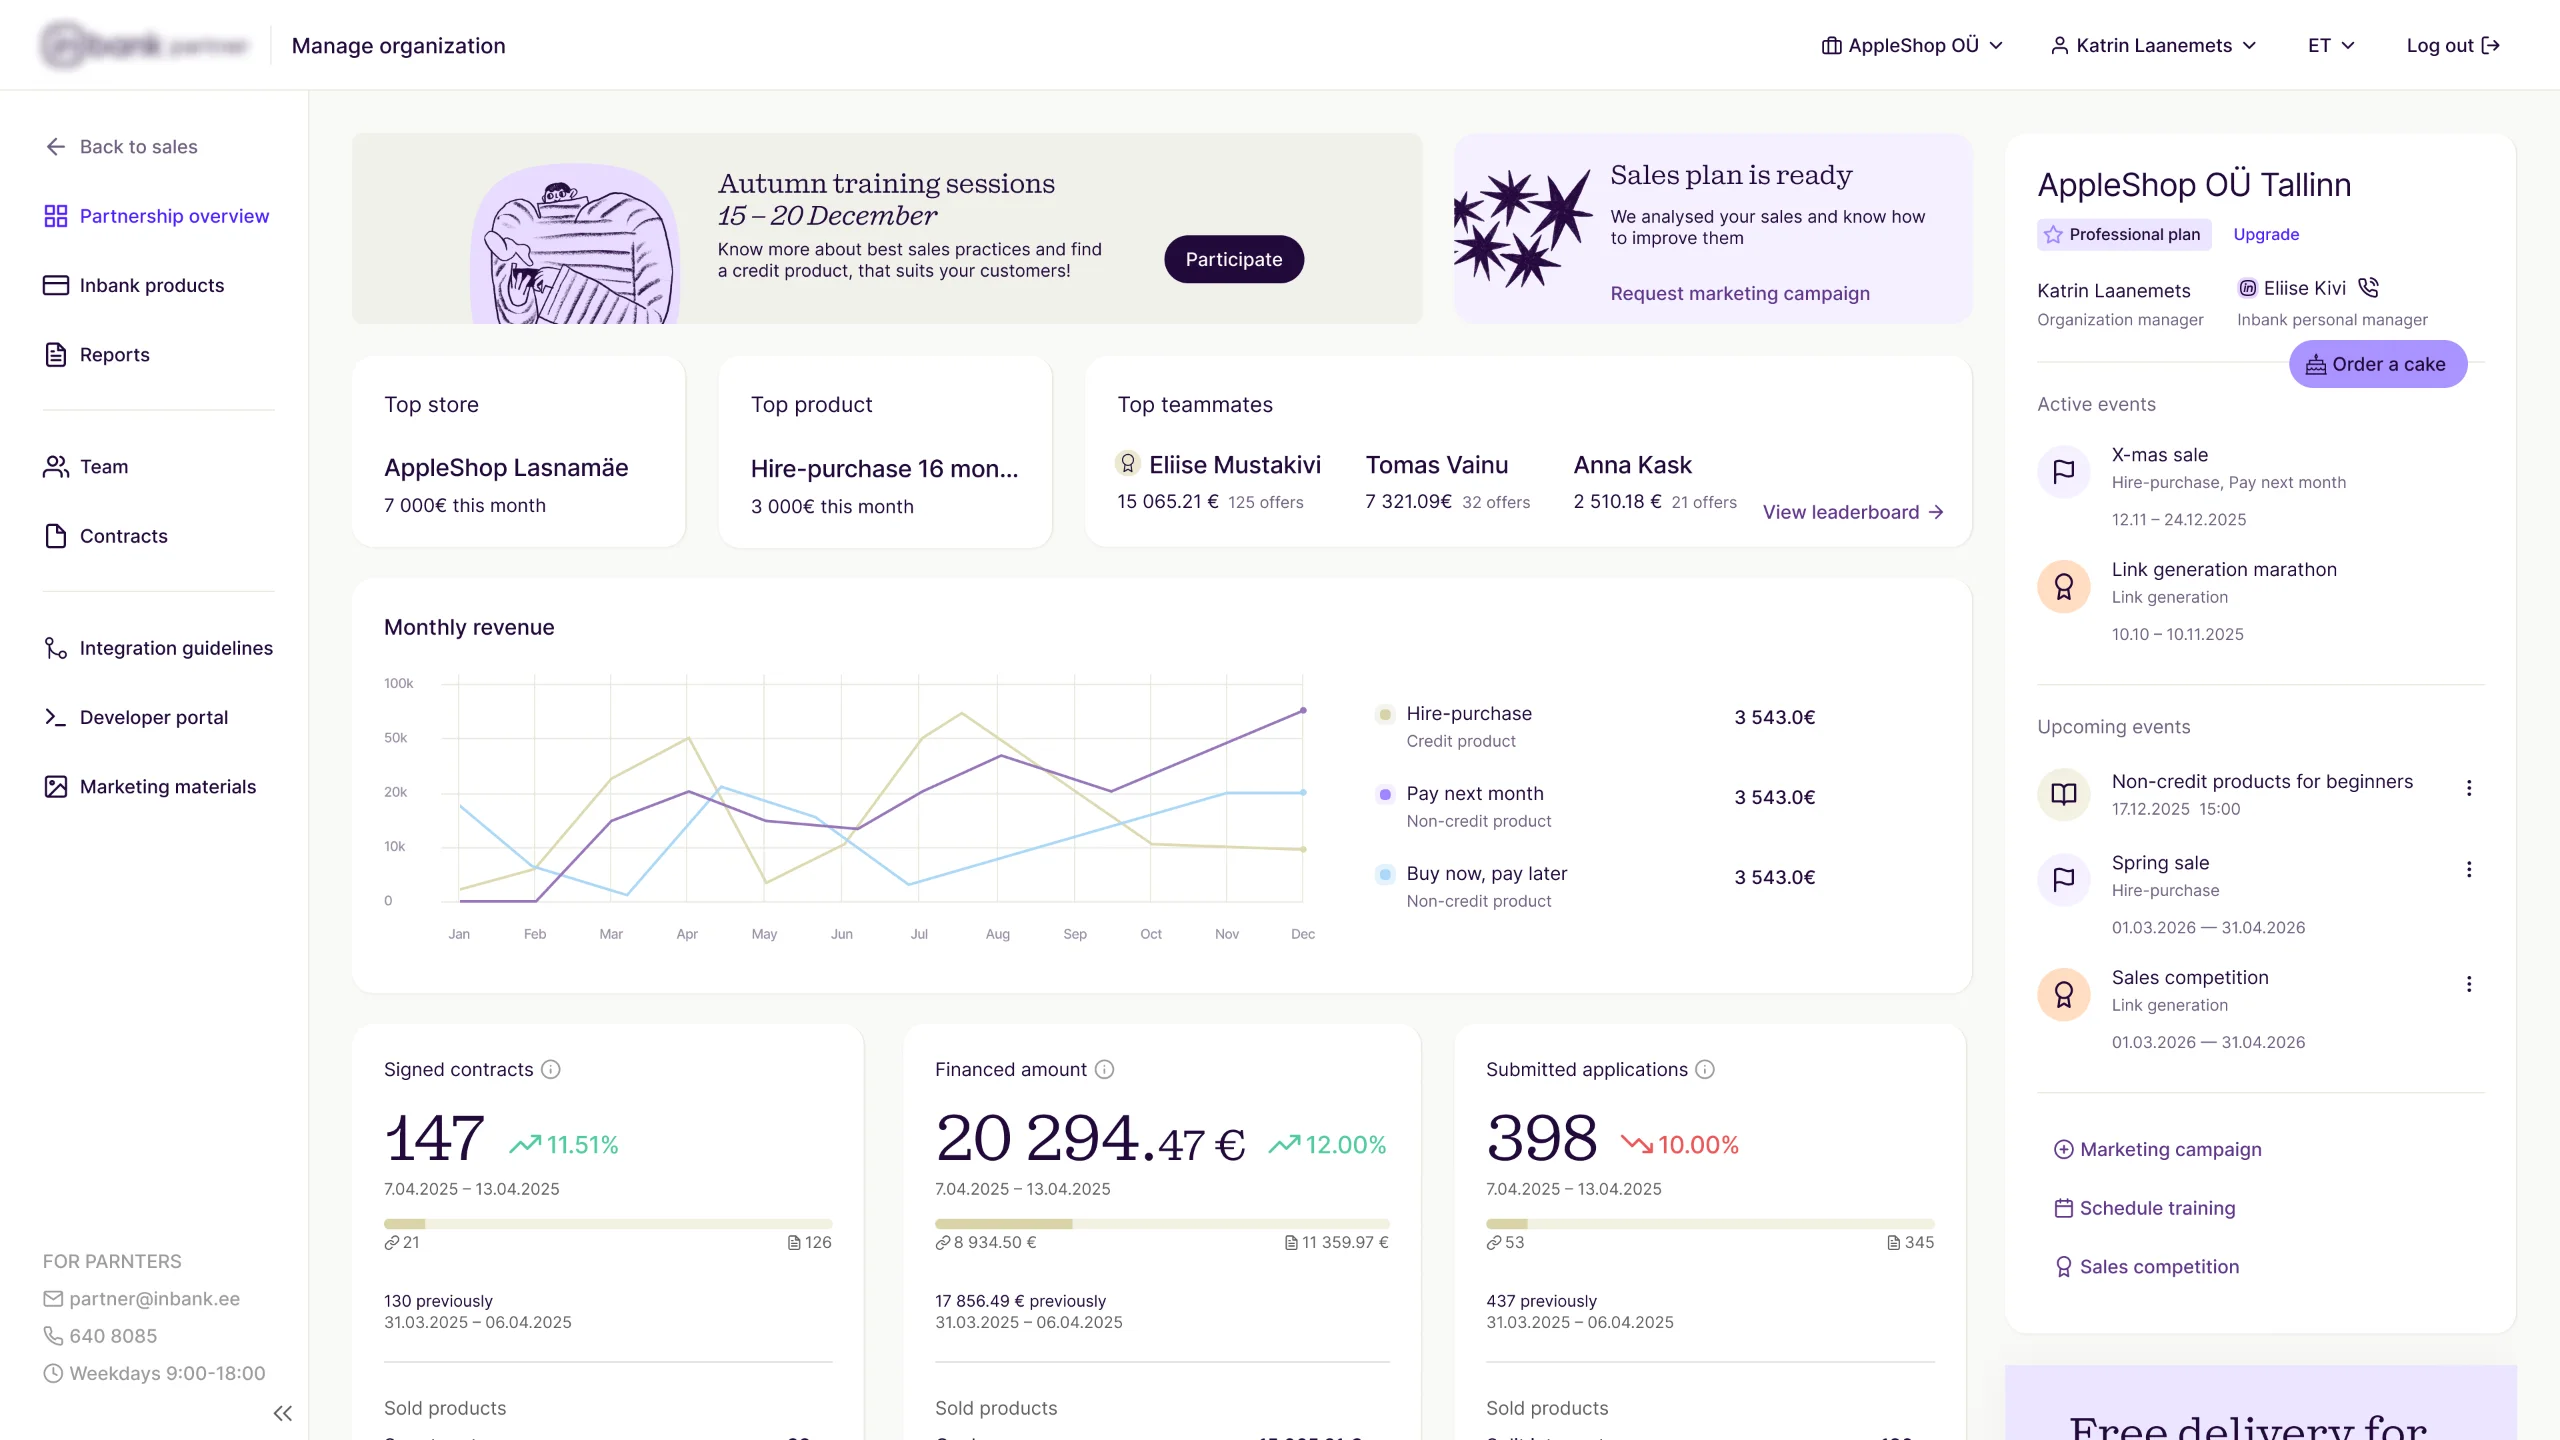Open Team in the sidebar
Image resolution: width=2560 pixels, height=1440 pixels.
click(x=86, y=467)
